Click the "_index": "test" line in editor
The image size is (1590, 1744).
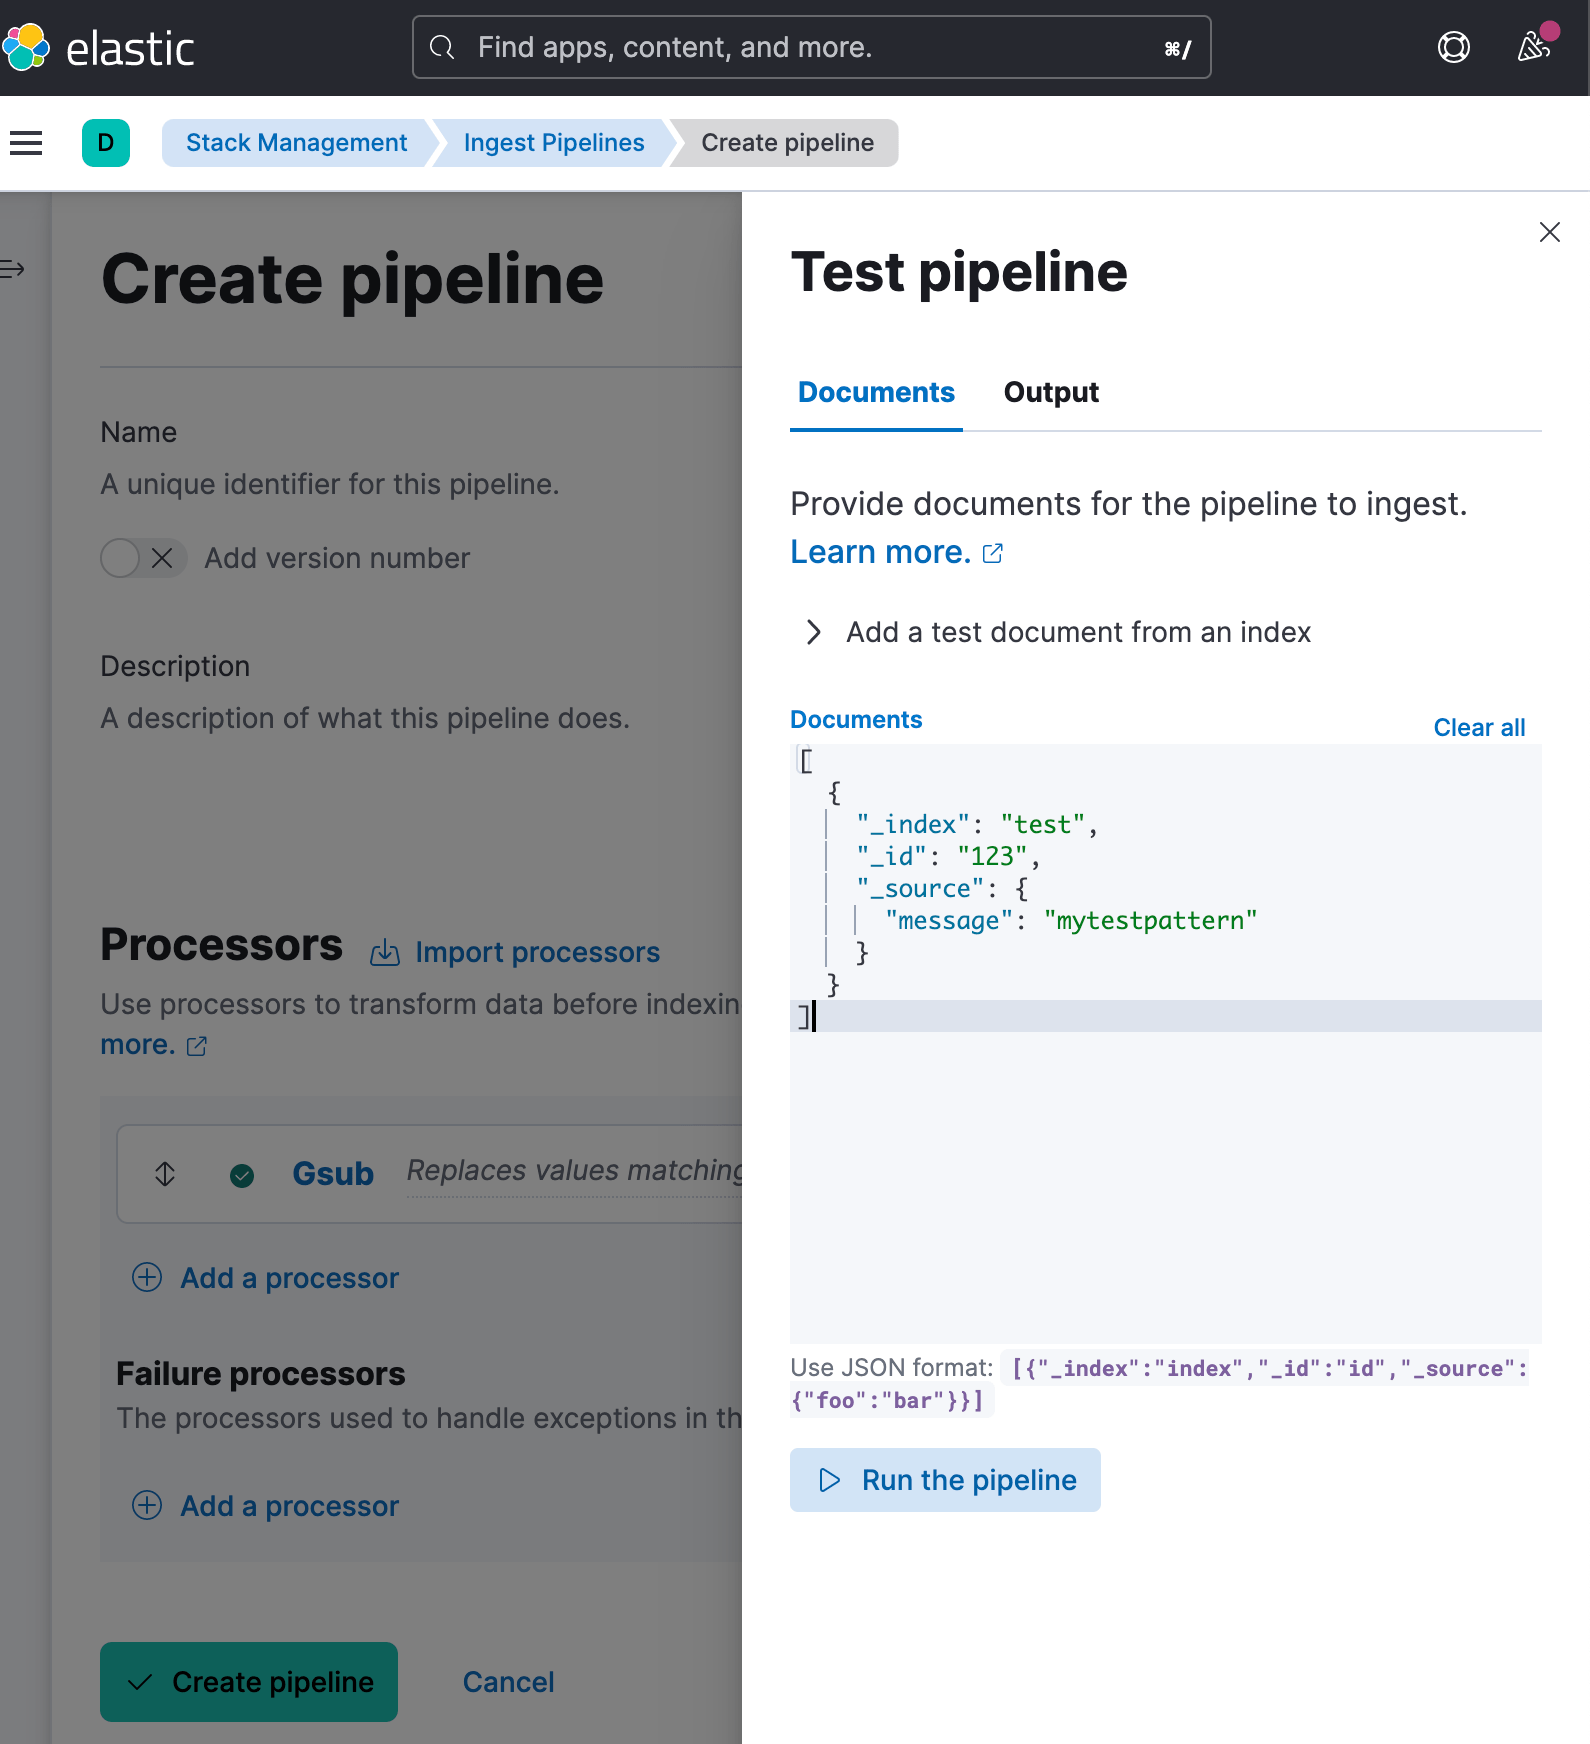tap(977, 824)
